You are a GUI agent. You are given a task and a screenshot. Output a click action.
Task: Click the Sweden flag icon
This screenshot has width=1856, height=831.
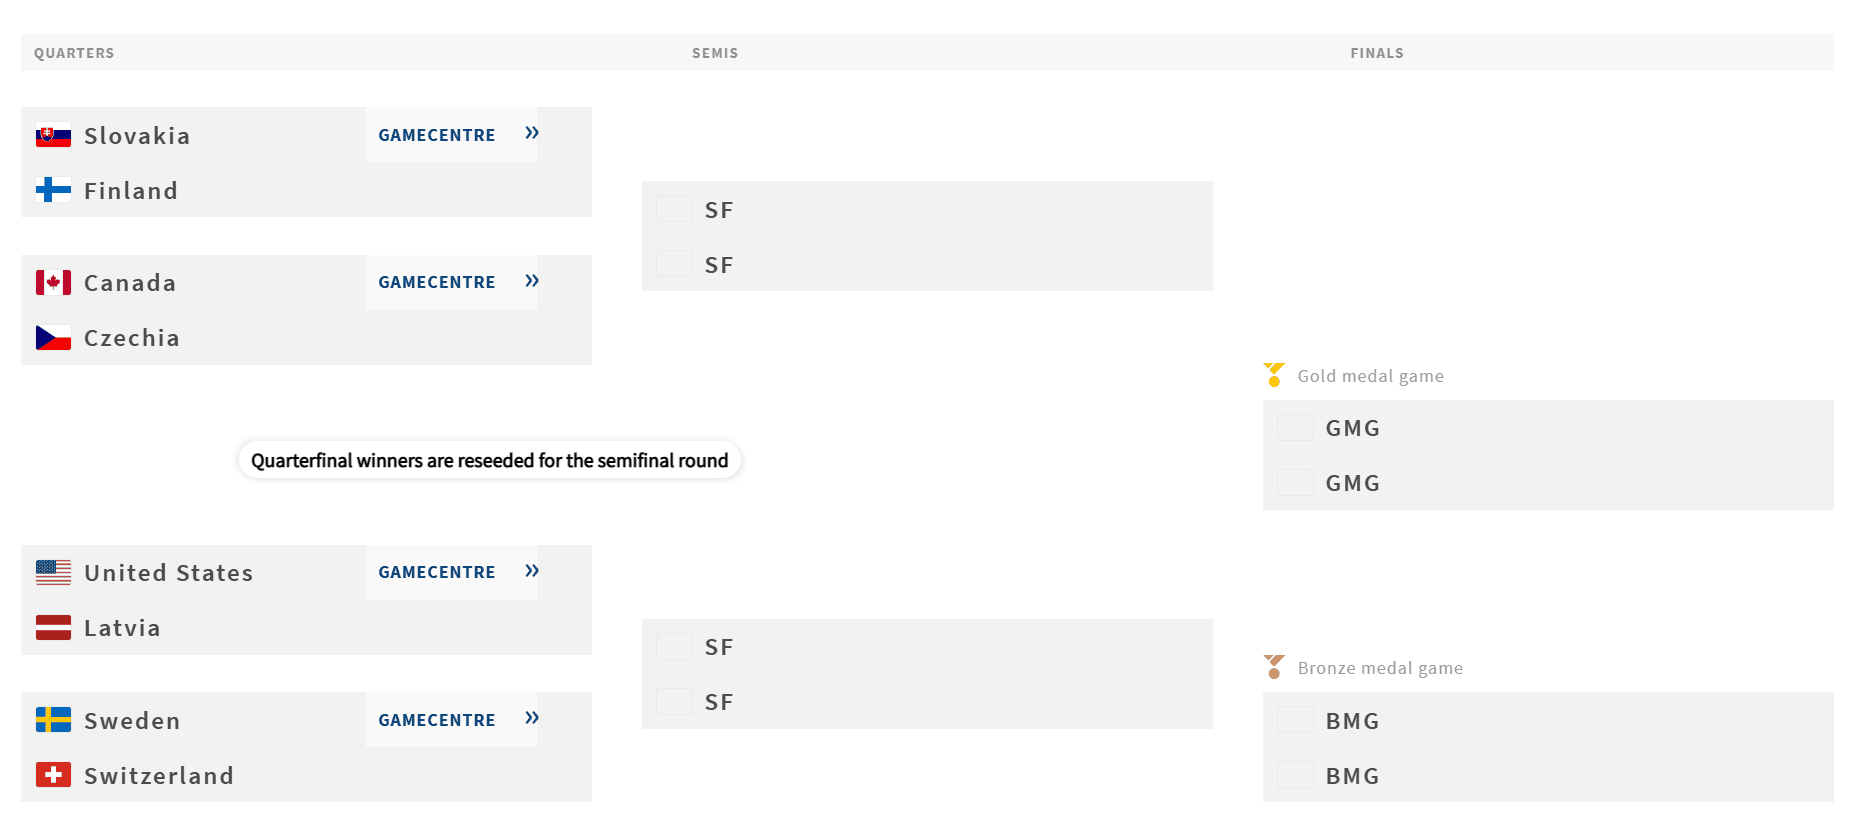(53, 720)
